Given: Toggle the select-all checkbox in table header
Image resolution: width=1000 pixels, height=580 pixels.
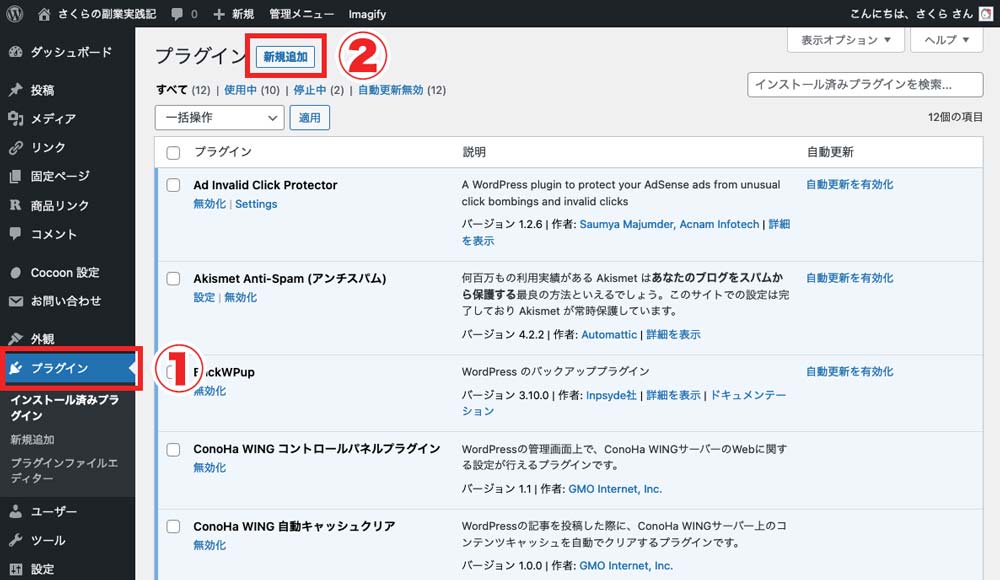Looking at the screenshot, I should (173, 152).
